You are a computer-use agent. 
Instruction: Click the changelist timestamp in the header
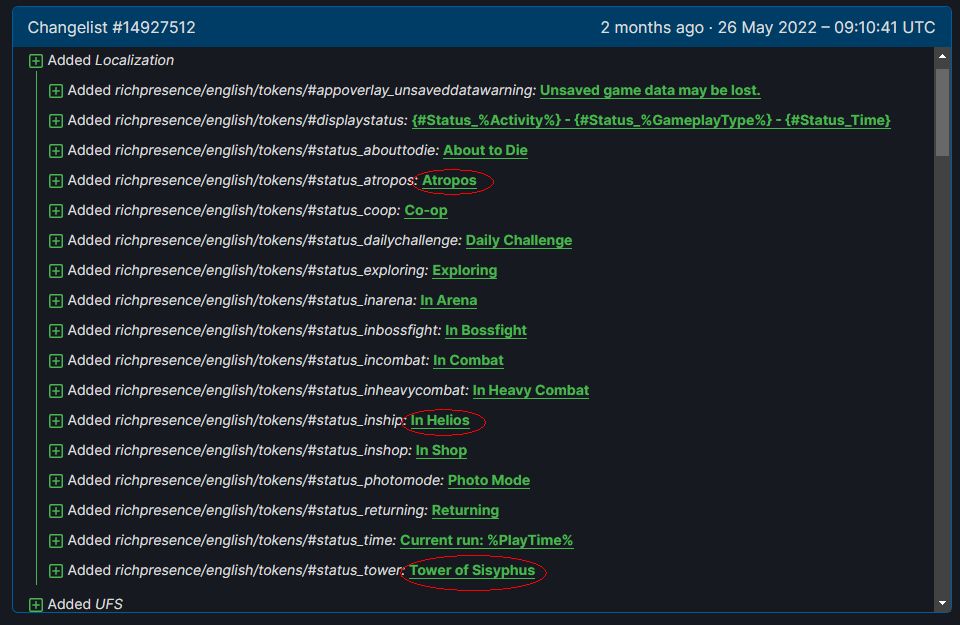[767, 28]
